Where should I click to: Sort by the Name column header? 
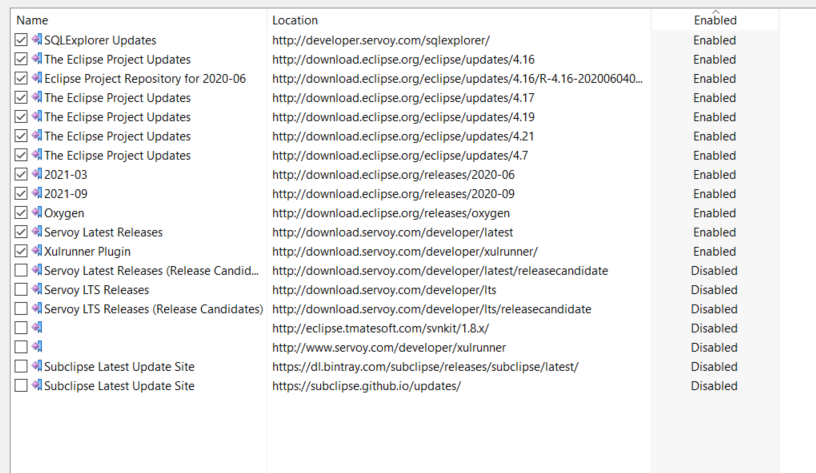click(x=139, y=20)
